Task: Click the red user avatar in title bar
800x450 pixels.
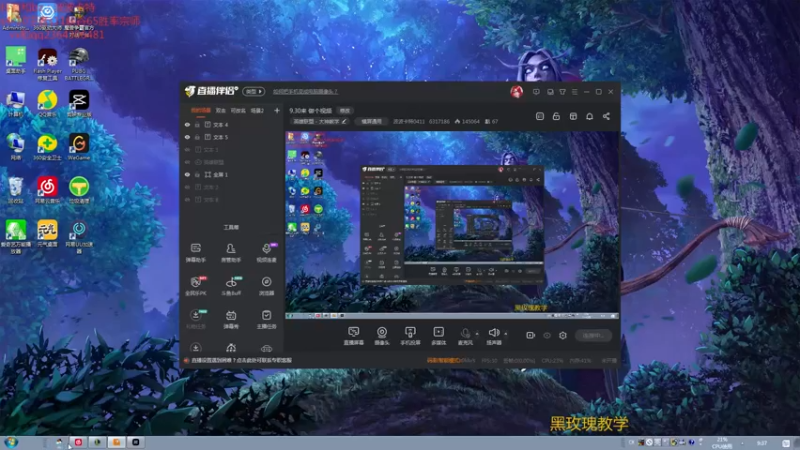Action: pyautogui.click(x=516, y=92)
